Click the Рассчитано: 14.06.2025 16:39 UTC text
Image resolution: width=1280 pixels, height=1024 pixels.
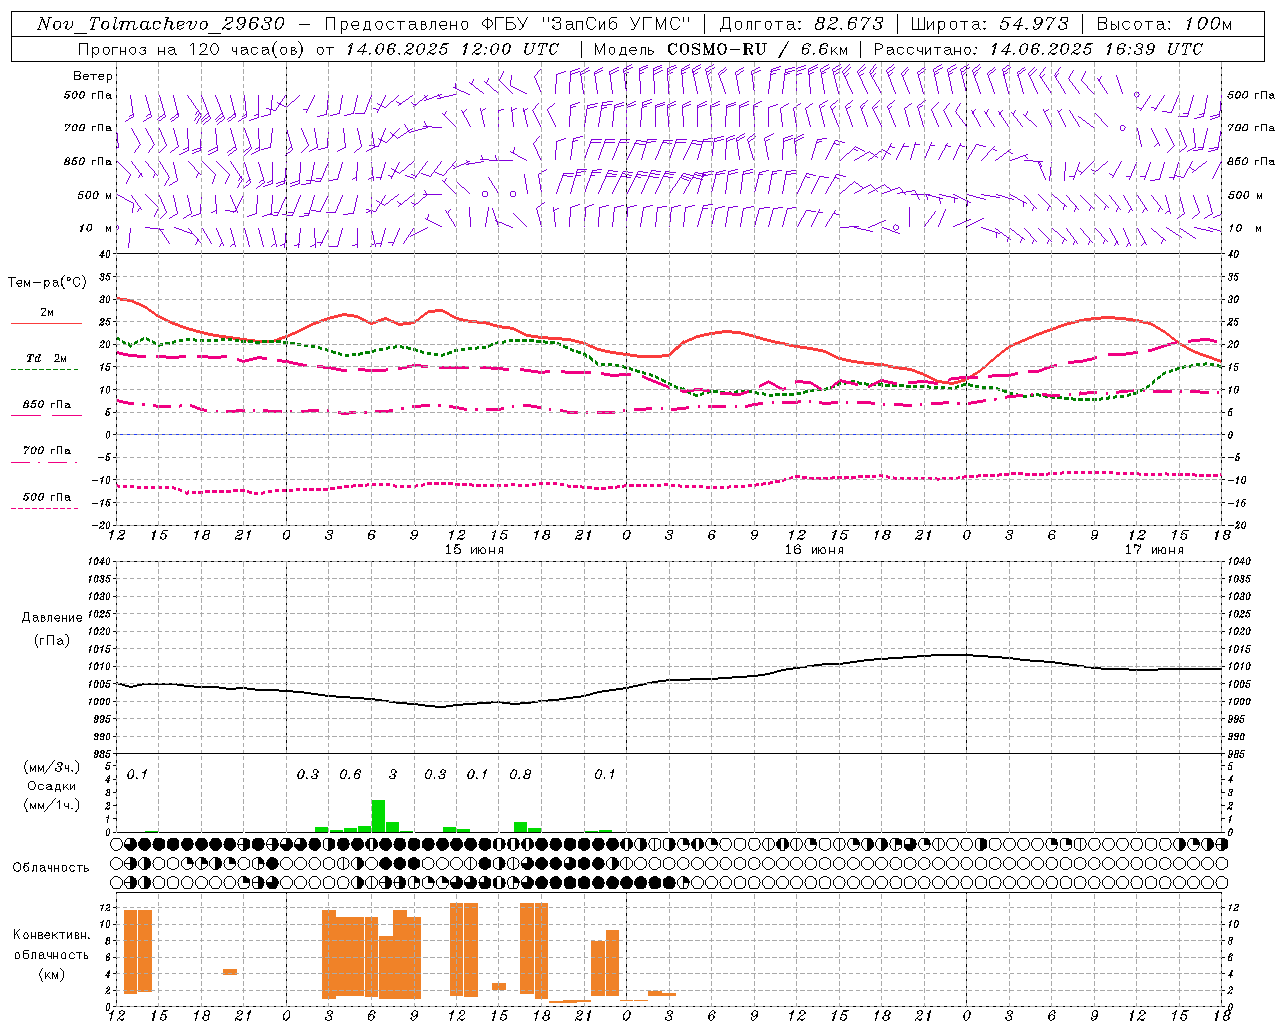coord(1038,49)
